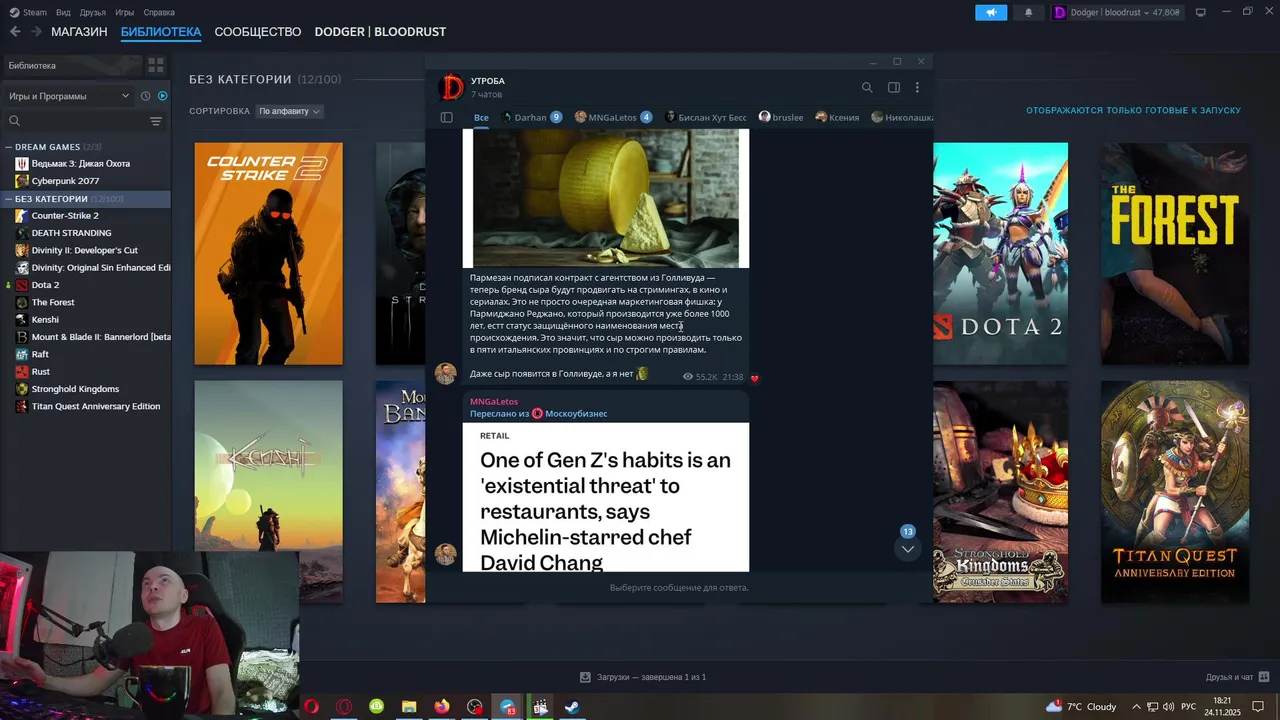Open the 7°C Cloudy weather widget
This screenshot has height=720, width=1280.
pos(1082,707)
